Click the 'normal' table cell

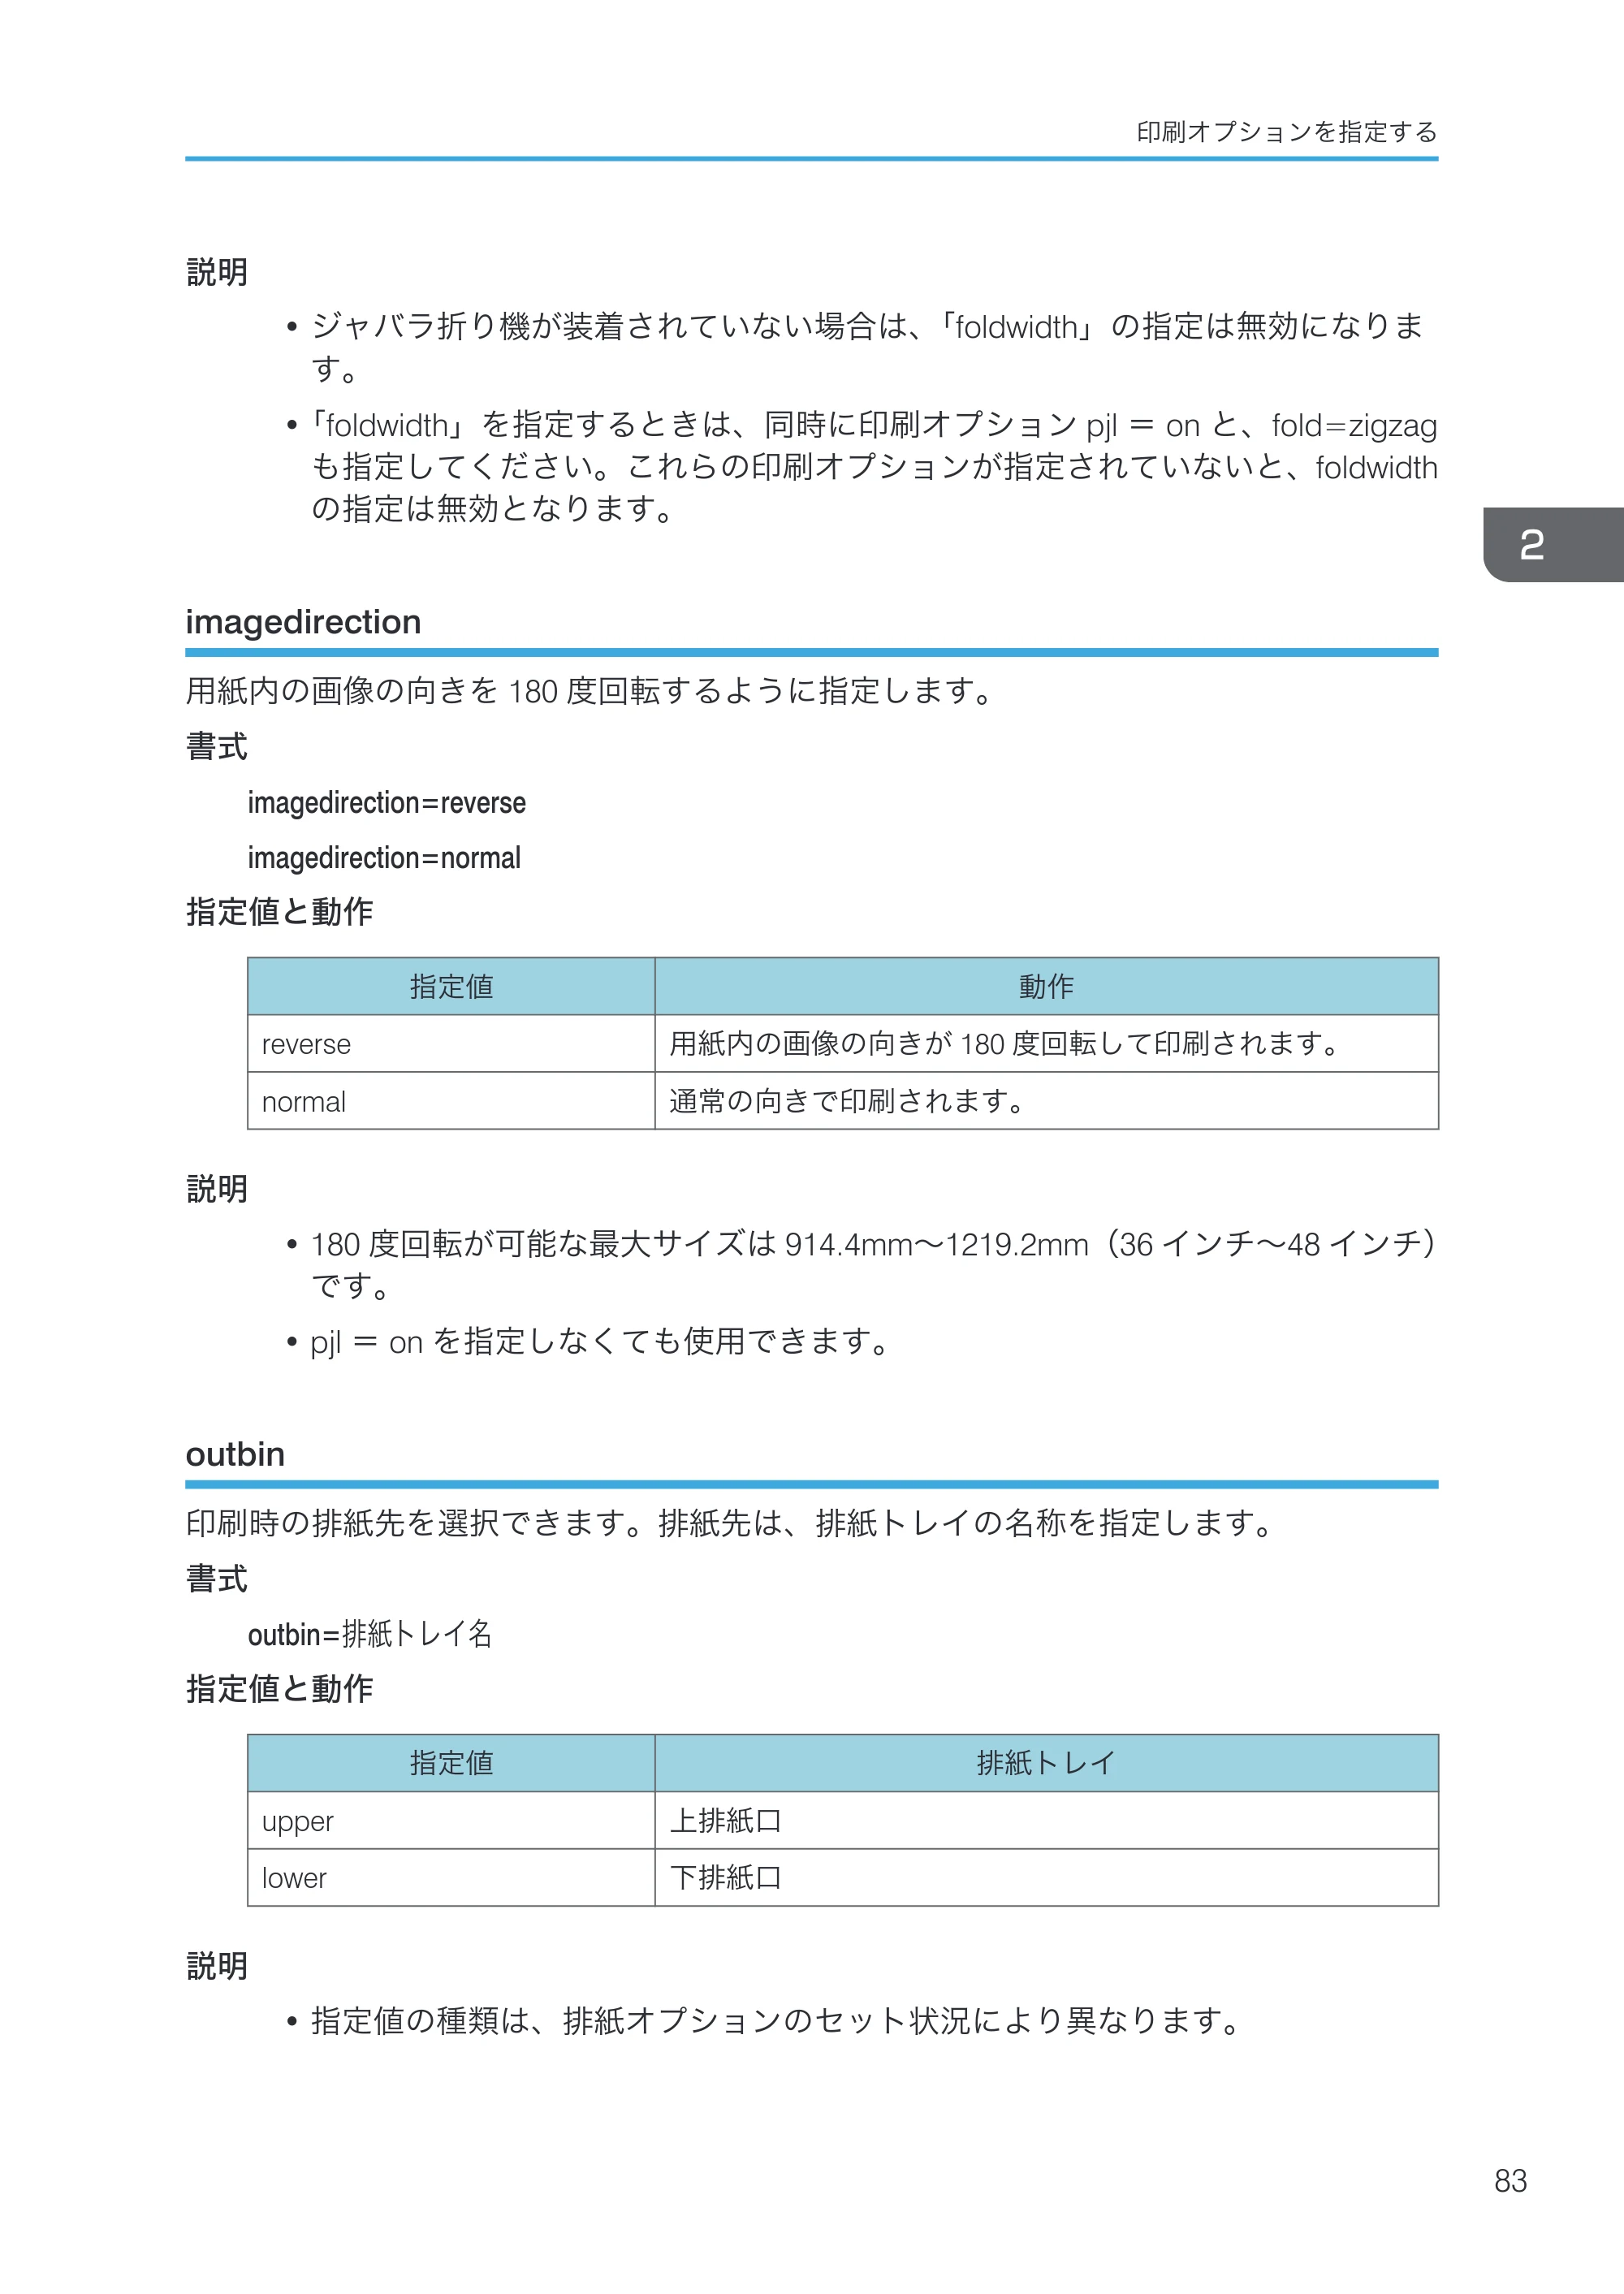pyautogui.click(x=451, y=1101)
